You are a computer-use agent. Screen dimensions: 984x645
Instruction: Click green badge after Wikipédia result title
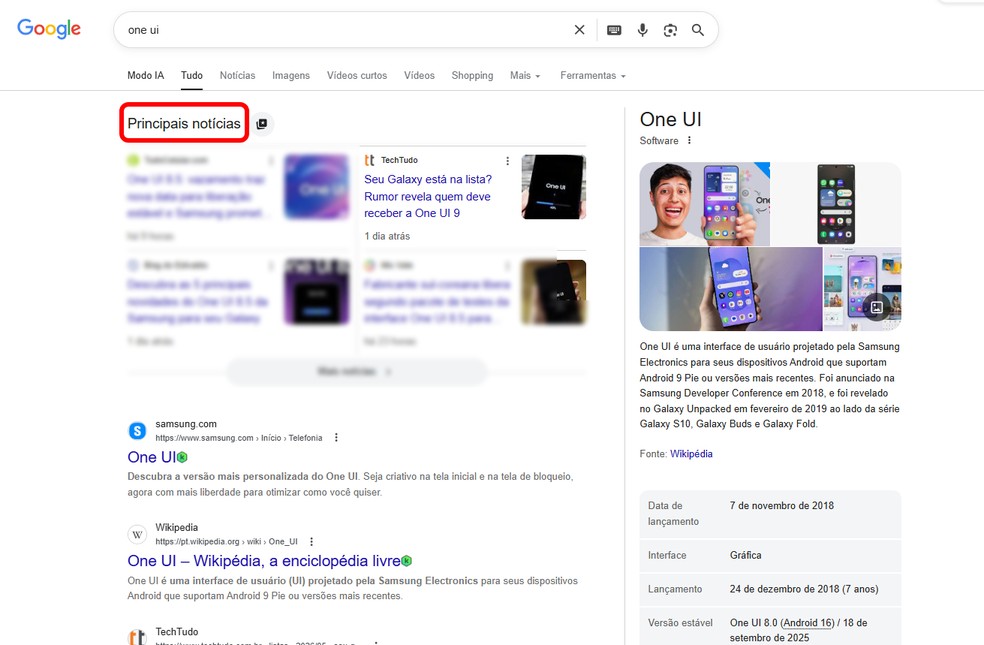coord(407,561)
